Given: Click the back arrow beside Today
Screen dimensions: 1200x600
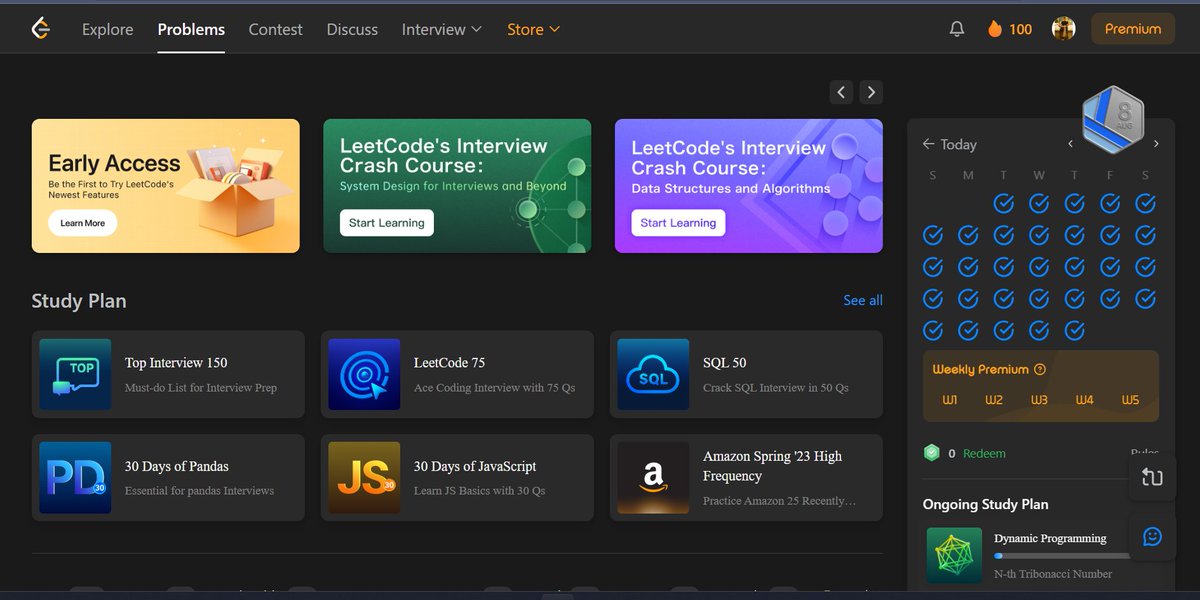Looking at the screenshot, I should click(929, 144).
